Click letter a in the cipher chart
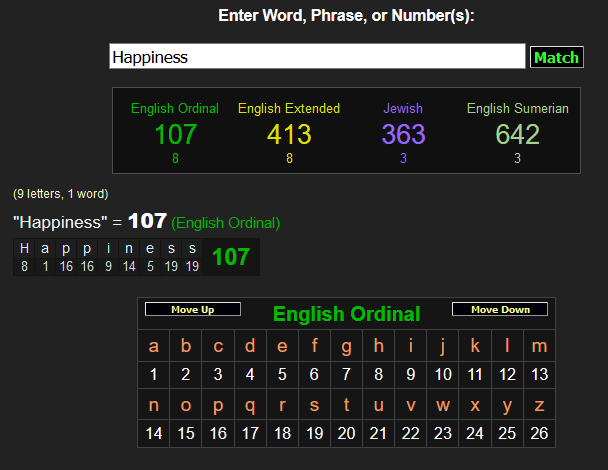Image resolution: width=608 pixels, height=470 pixels. tap(154, 347)
